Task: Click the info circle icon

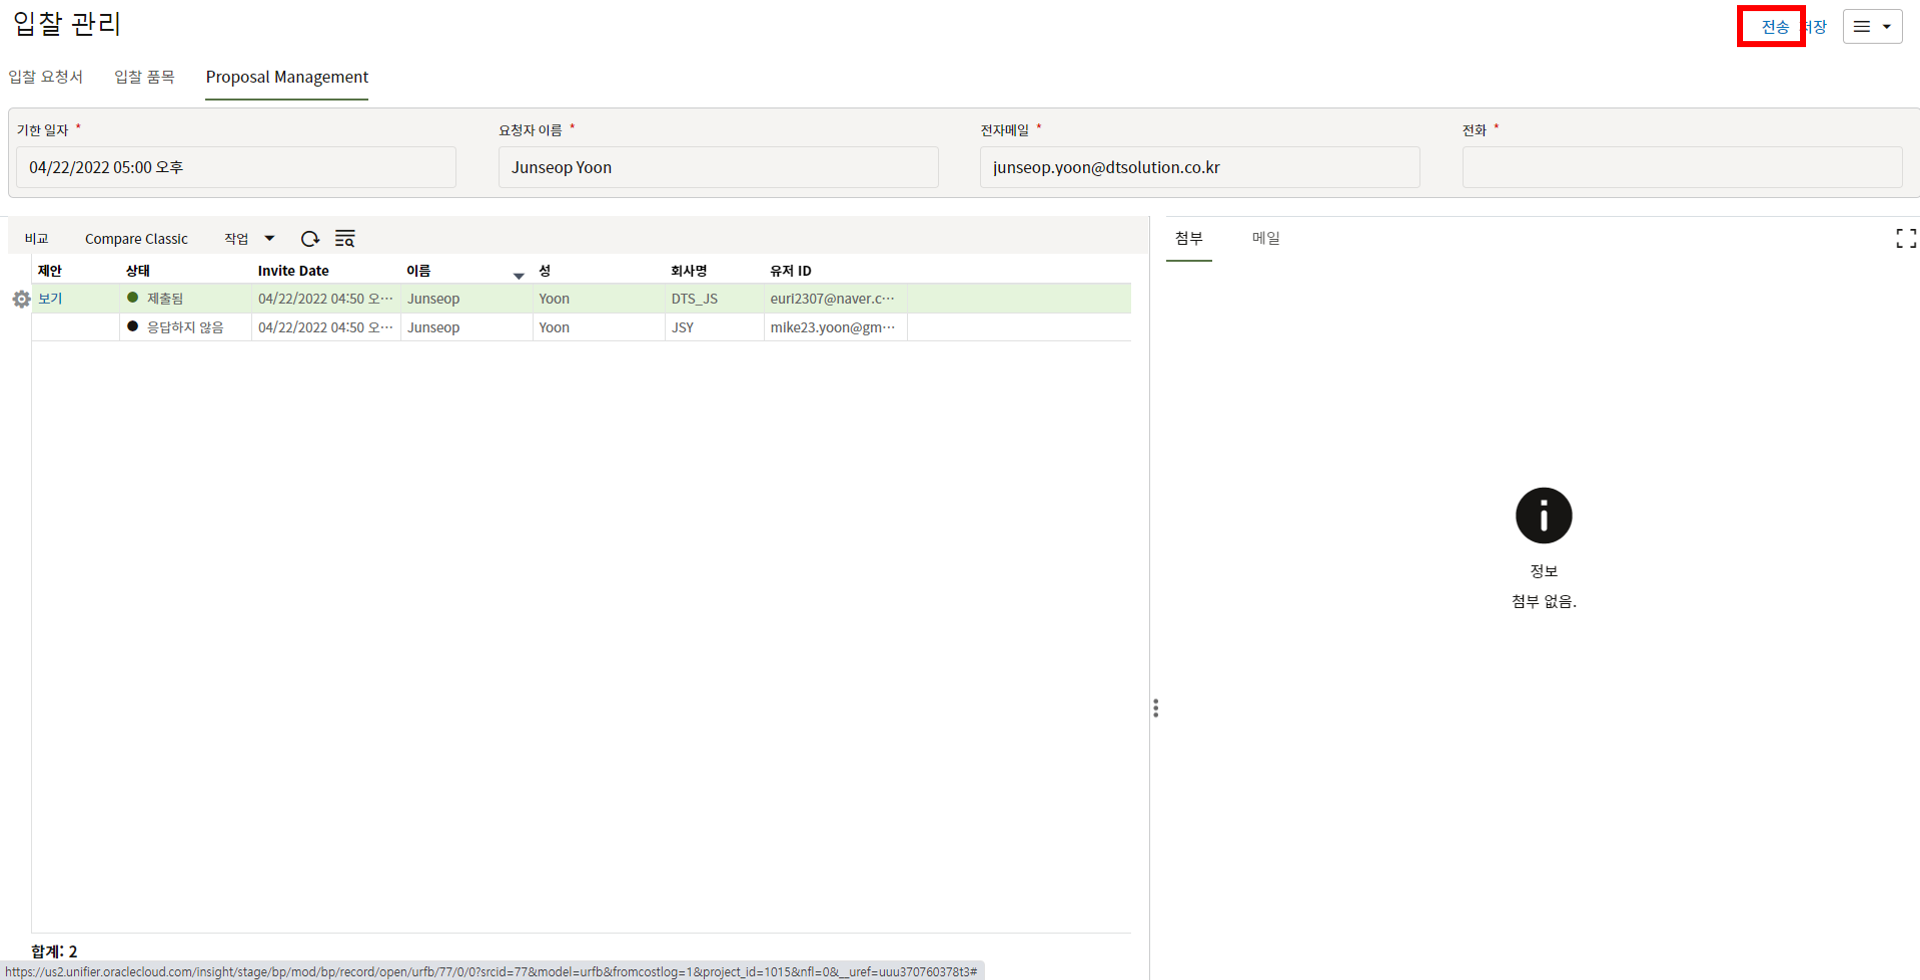Action: (1543, 516)
